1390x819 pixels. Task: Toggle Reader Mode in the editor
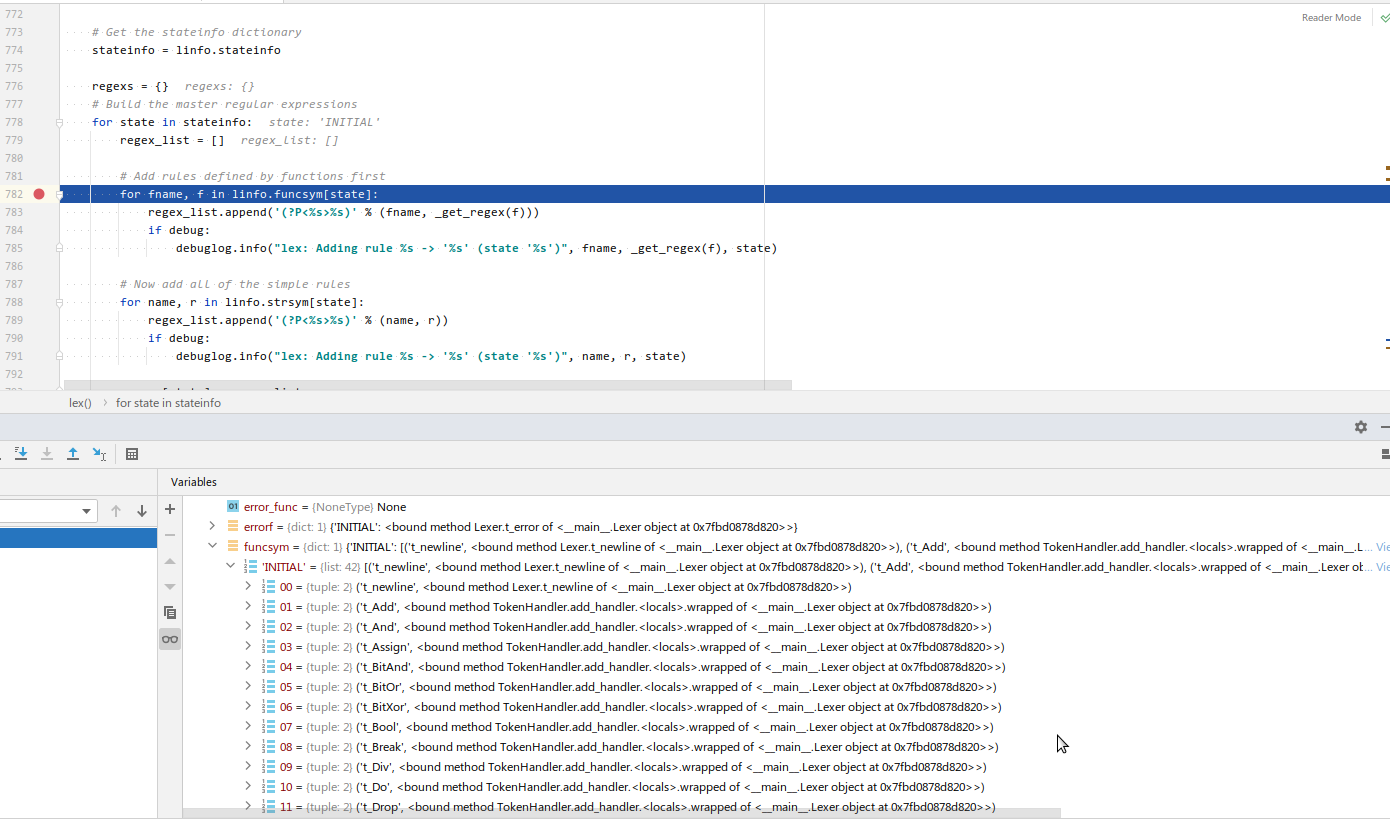tap(1331, 17)
